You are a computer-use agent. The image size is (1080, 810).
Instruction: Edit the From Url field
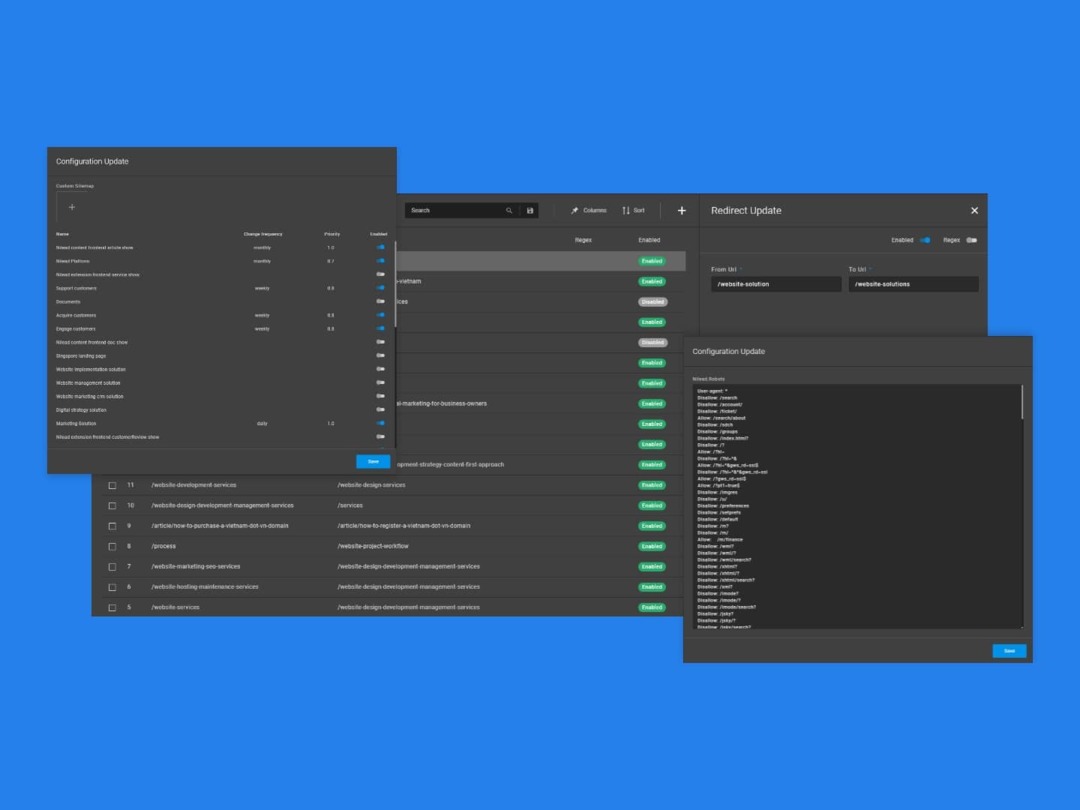776,284
